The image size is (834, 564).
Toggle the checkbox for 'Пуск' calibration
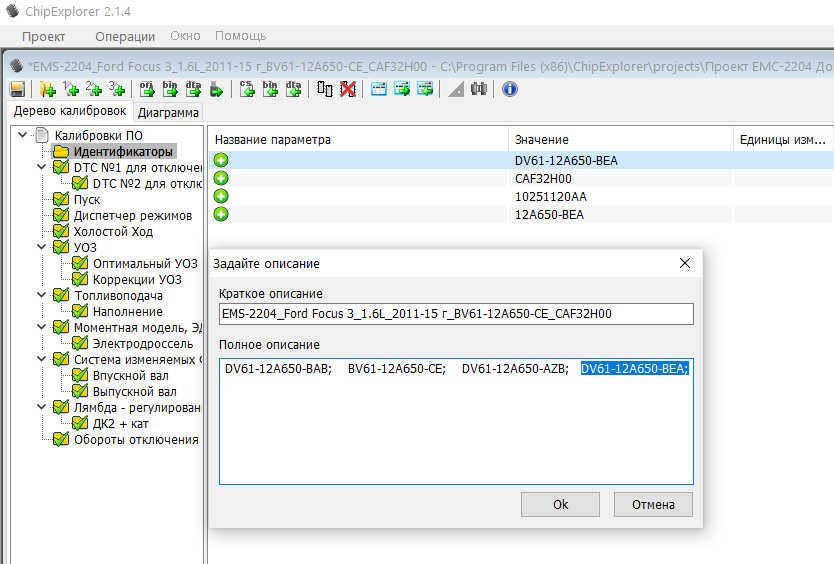[61, 200]
